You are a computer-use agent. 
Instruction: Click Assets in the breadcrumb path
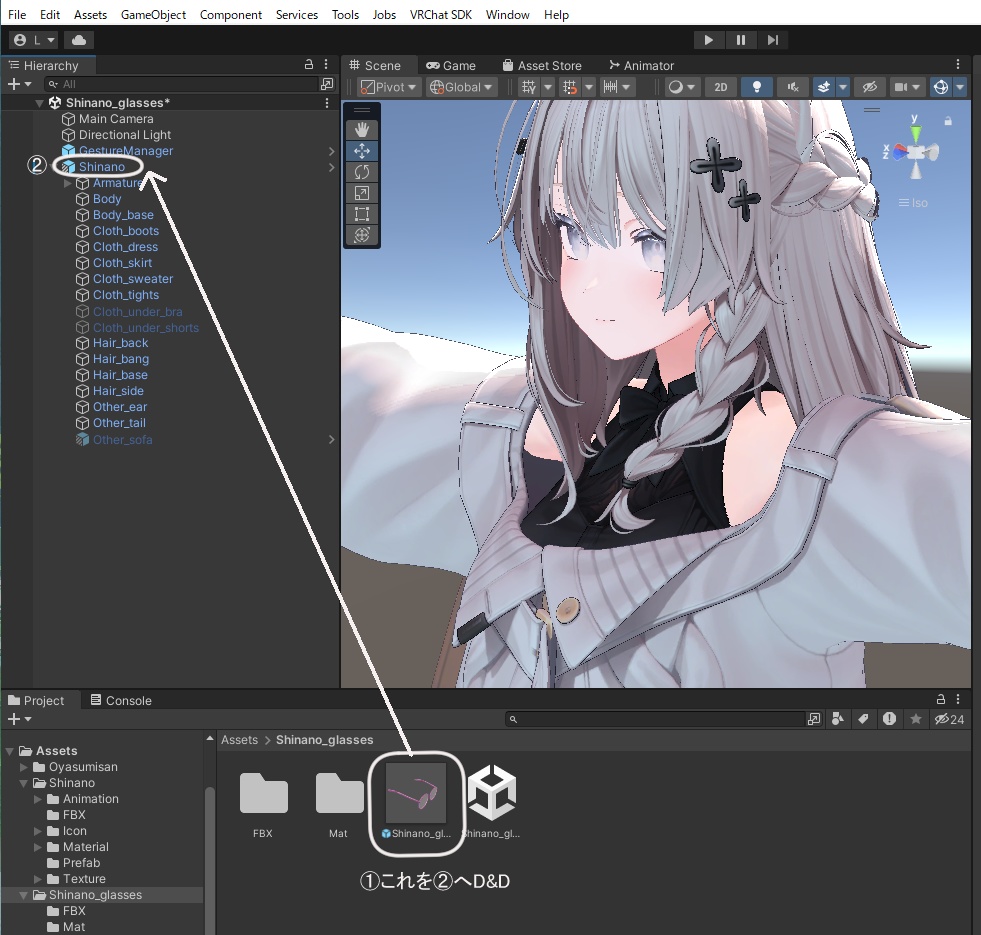(x=239, y=740)
